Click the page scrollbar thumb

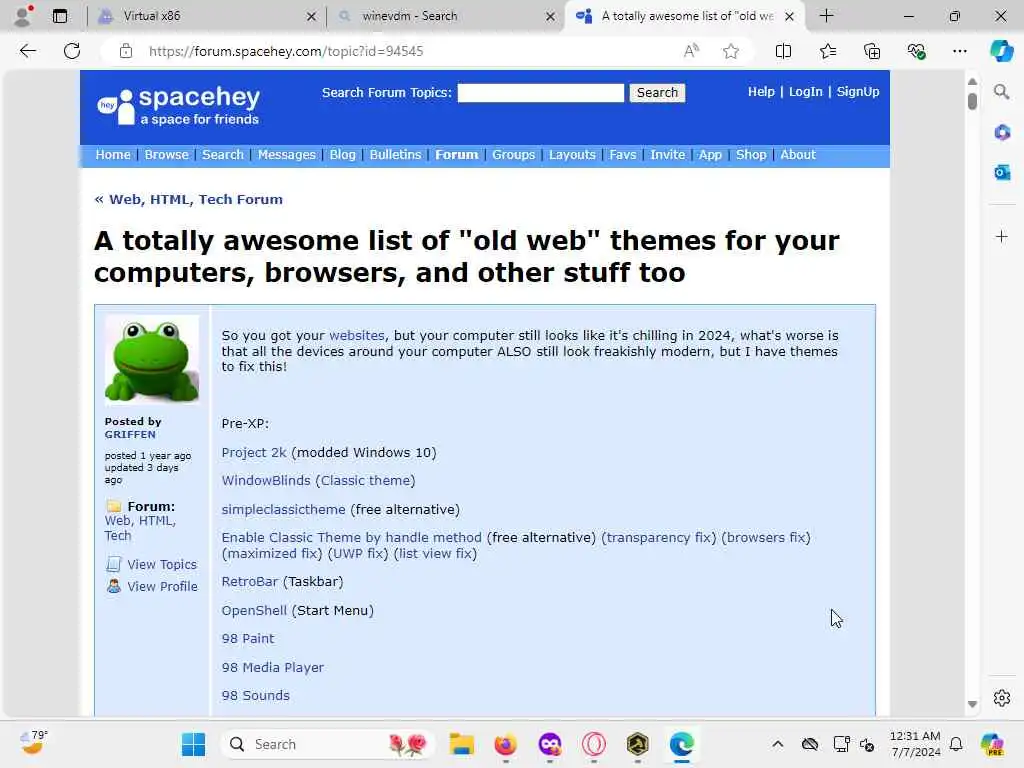(972, 101)
